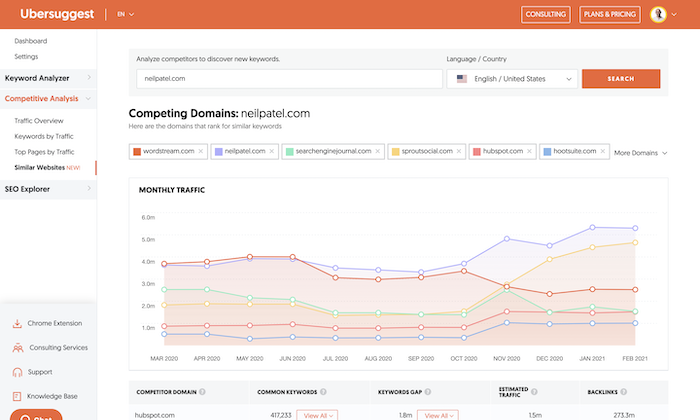
Task: Open Top Pages by Traffic
Action: click(x=44, y=152)
